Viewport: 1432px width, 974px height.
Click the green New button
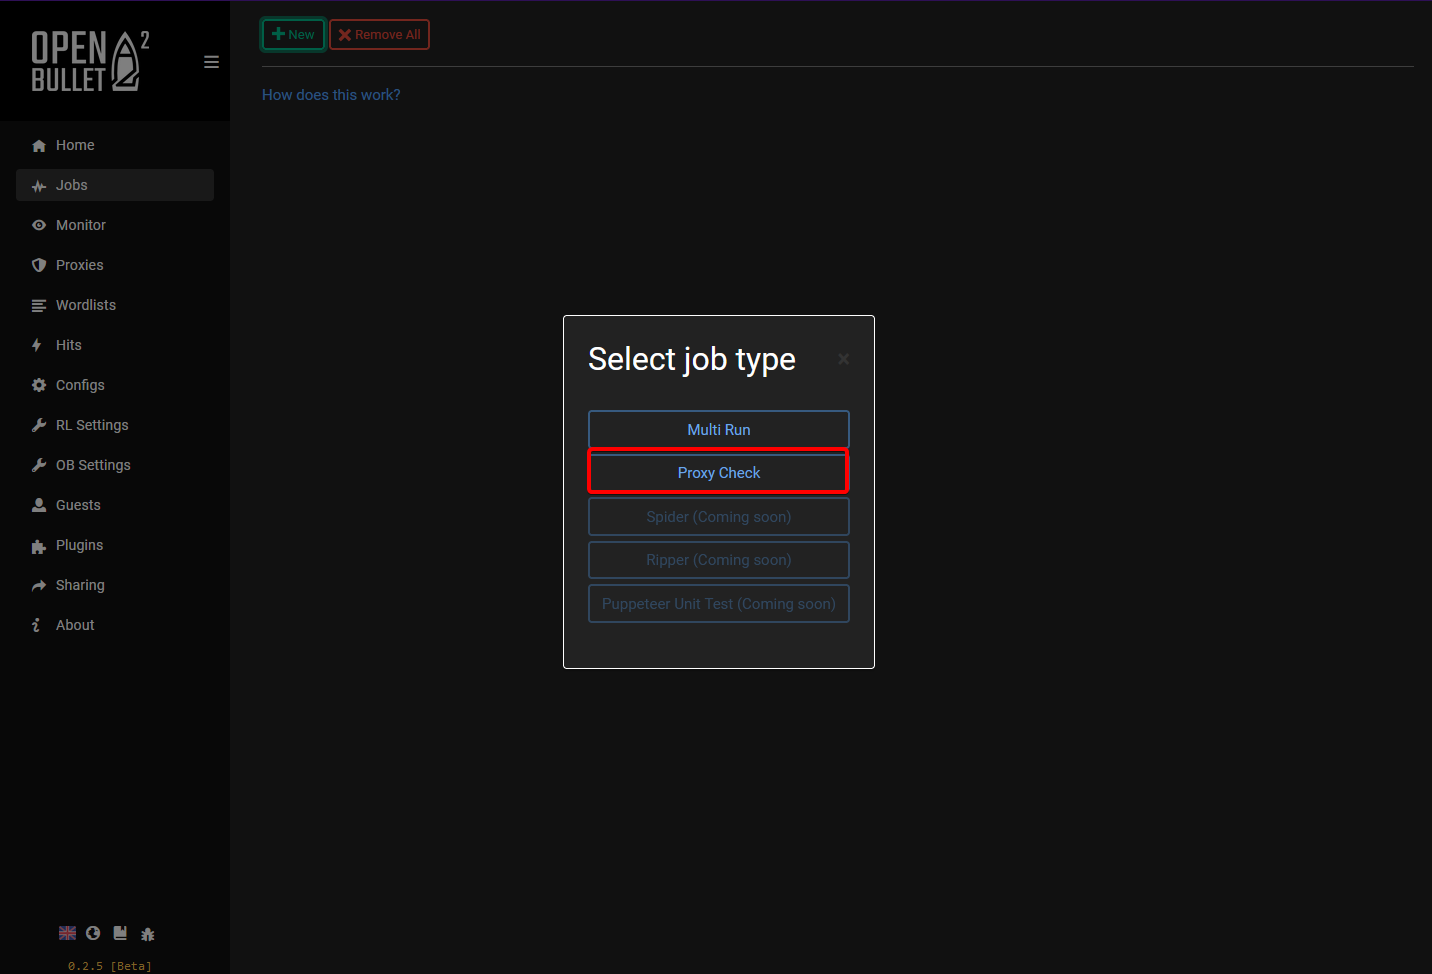pyautogui.click(x=293, y=34)
